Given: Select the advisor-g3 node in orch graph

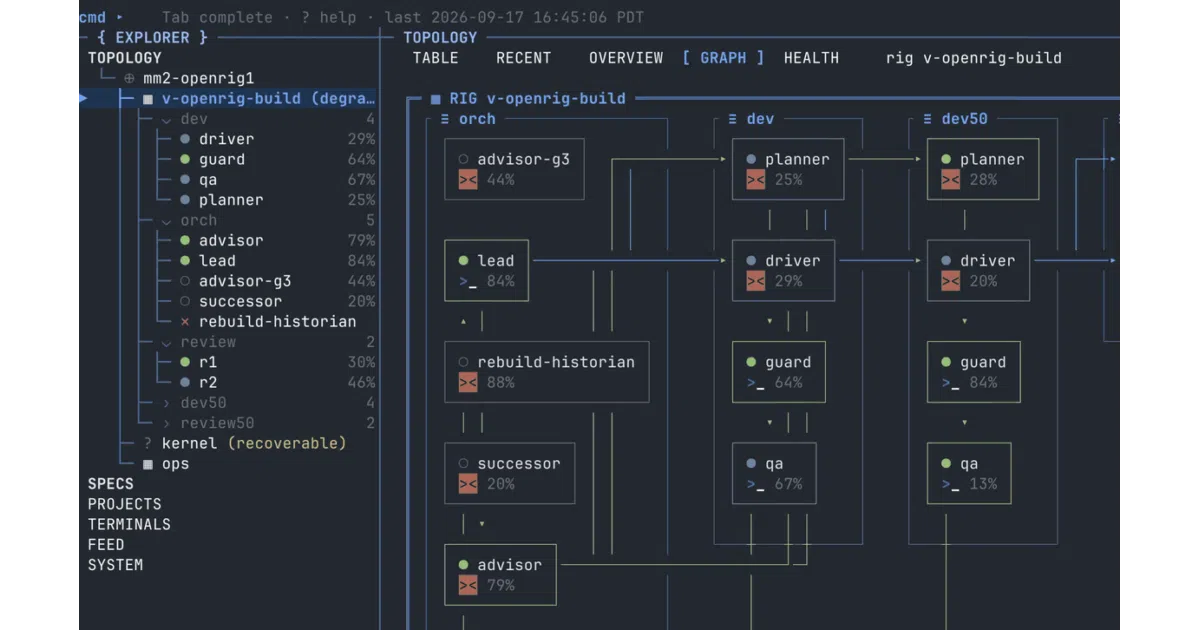Looking at the screenshot, I should point(514,169).
